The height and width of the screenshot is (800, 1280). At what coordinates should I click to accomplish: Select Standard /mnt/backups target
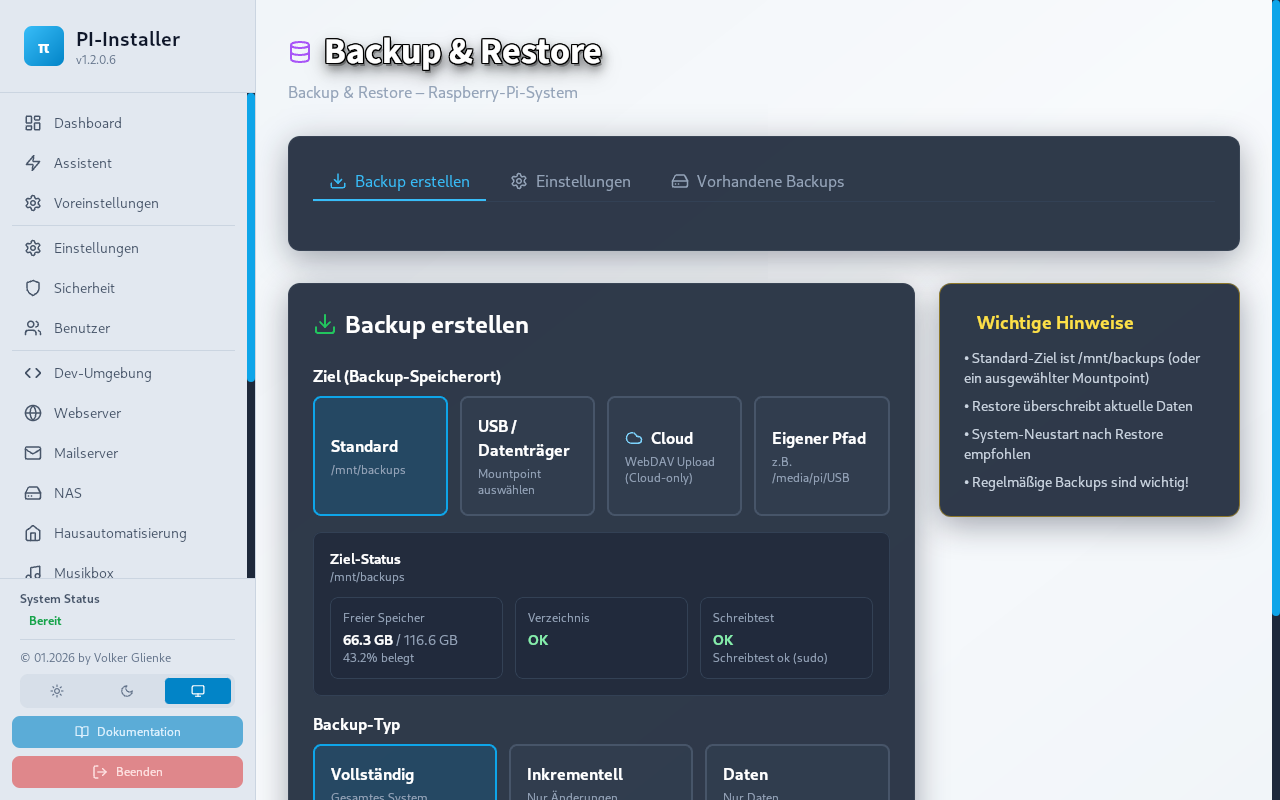(x=380, y=456)
